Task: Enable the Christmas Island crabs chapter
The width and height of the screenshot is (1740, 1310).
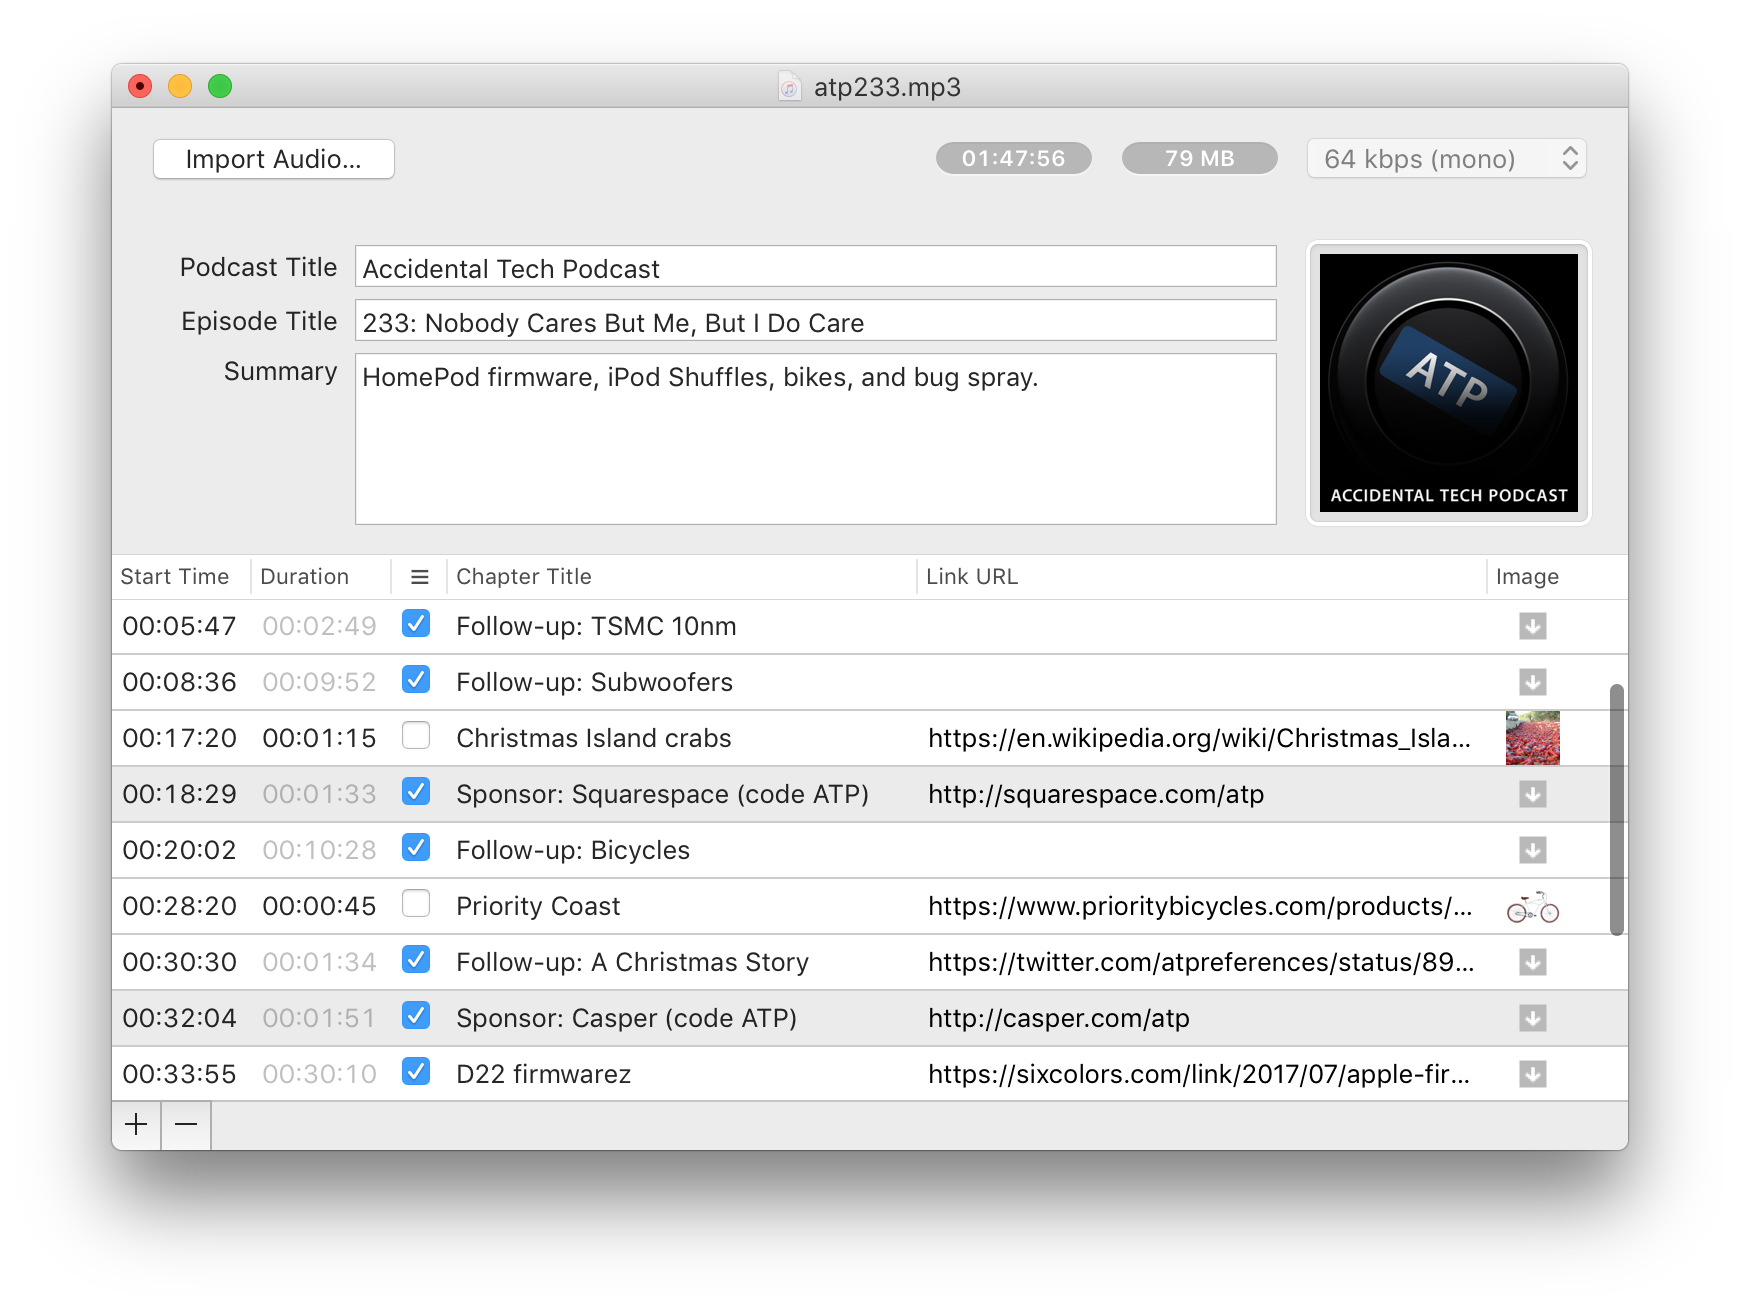Action: (415, 737)
